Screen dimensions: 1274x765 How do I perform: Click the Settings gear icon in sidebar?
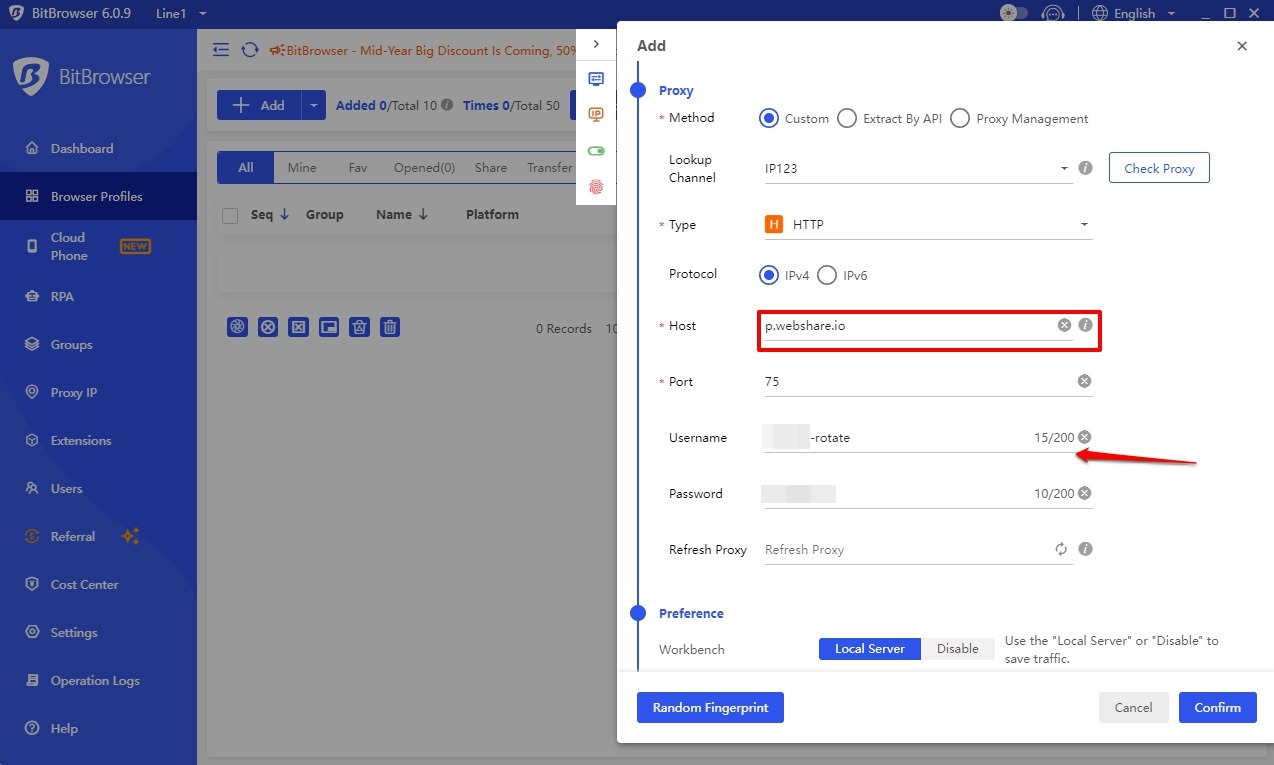coord(32,632)
